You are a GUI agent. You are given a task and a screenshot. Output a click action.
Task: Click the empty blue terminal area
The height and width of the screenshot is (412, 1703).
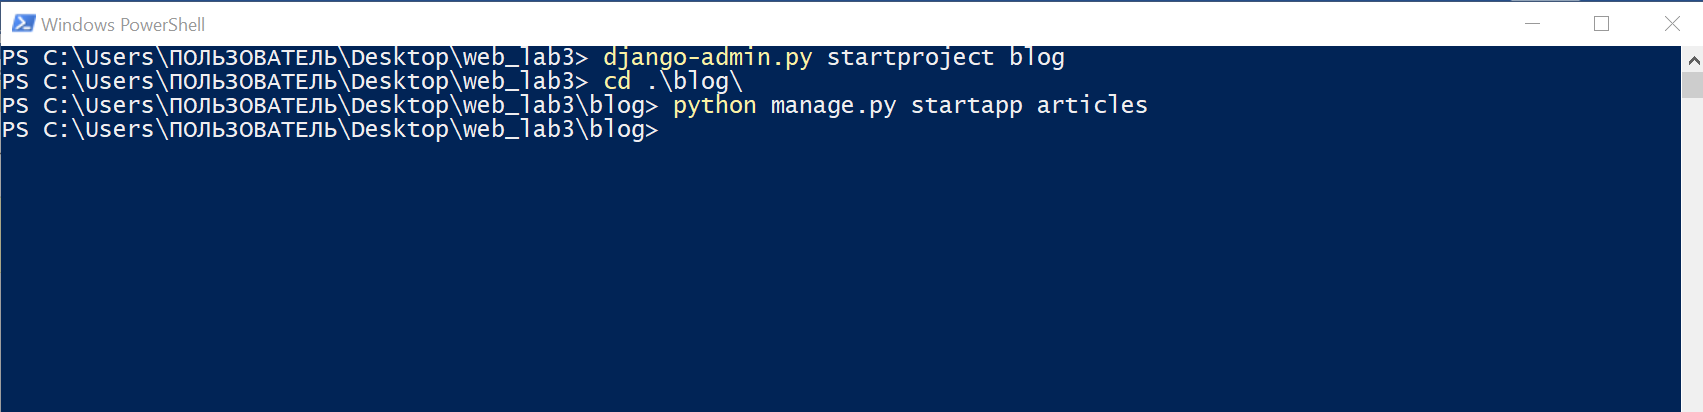click(840, 280)
